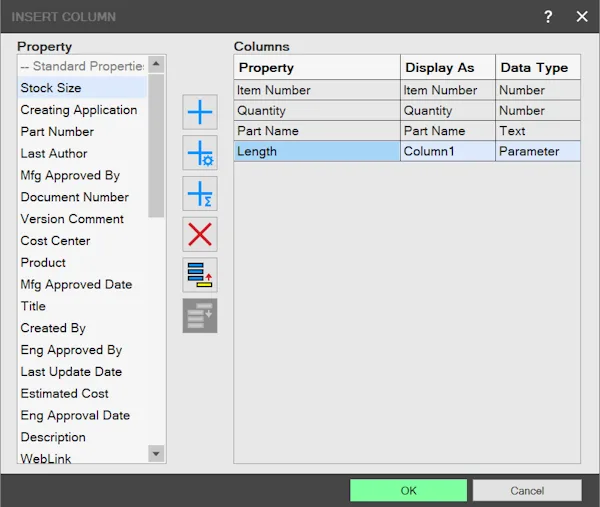Select Stock Size property

51,88
